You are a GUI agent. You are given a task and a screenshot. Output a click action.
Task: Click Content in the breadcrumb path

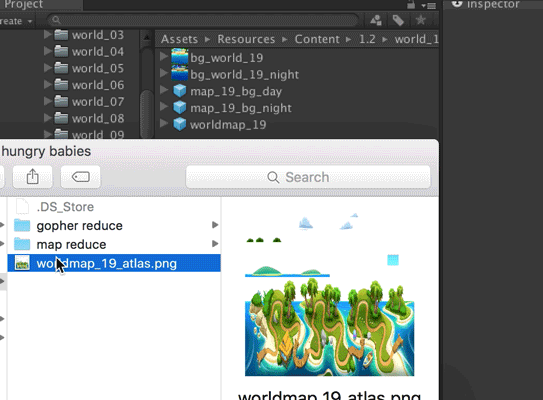(x=317, y=39)
